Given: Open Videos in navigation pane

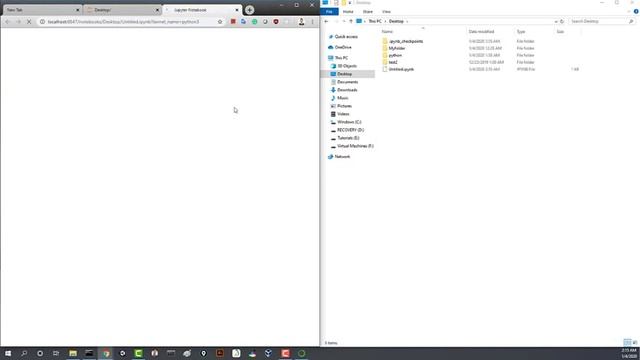Looking at the screenshot, I should click(x=343, y=114).
